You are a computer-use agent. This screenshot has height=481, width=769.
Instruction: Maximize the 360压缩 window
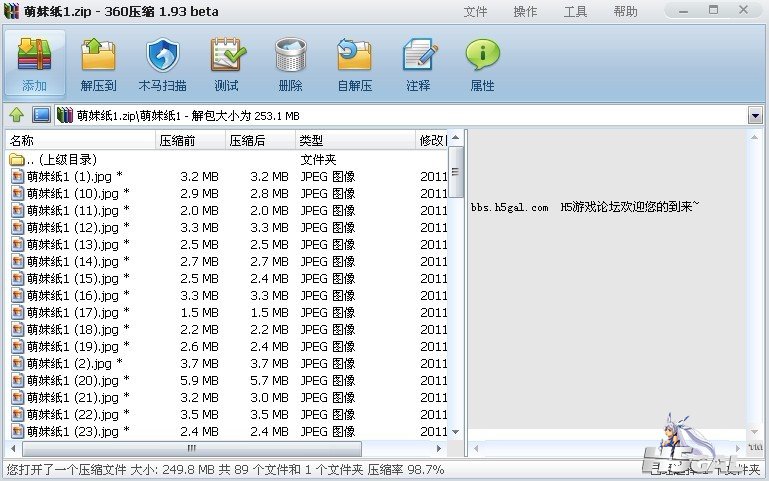[714, 10]
